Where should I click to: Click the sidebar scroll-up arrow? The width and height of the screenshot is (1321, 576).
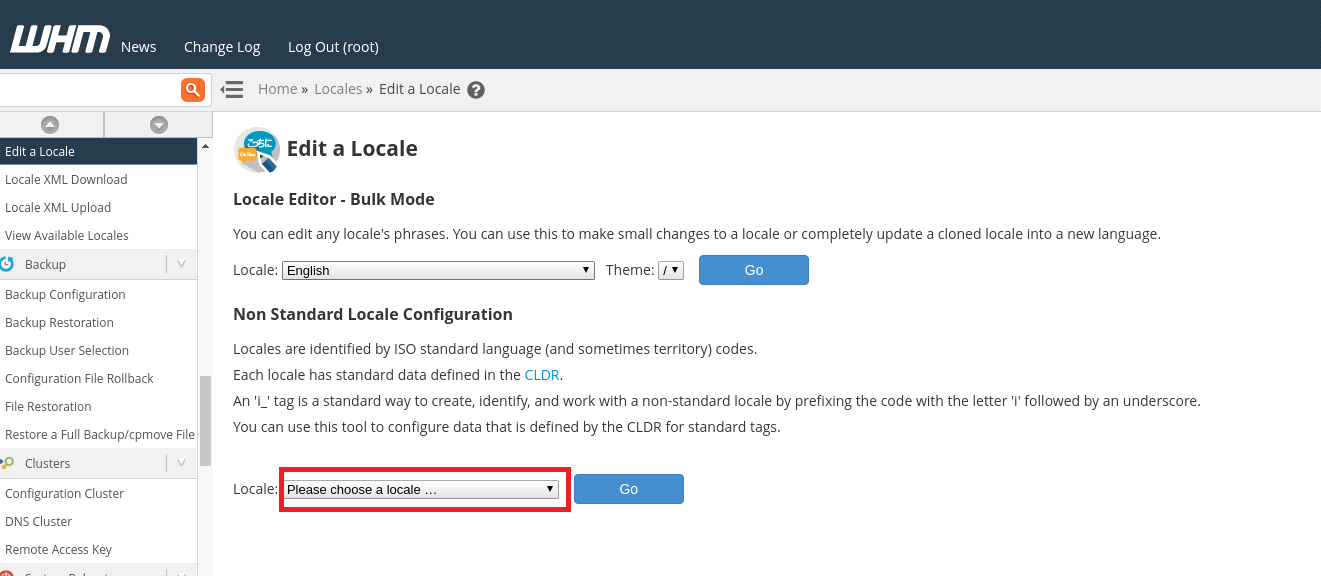point(51,123)
